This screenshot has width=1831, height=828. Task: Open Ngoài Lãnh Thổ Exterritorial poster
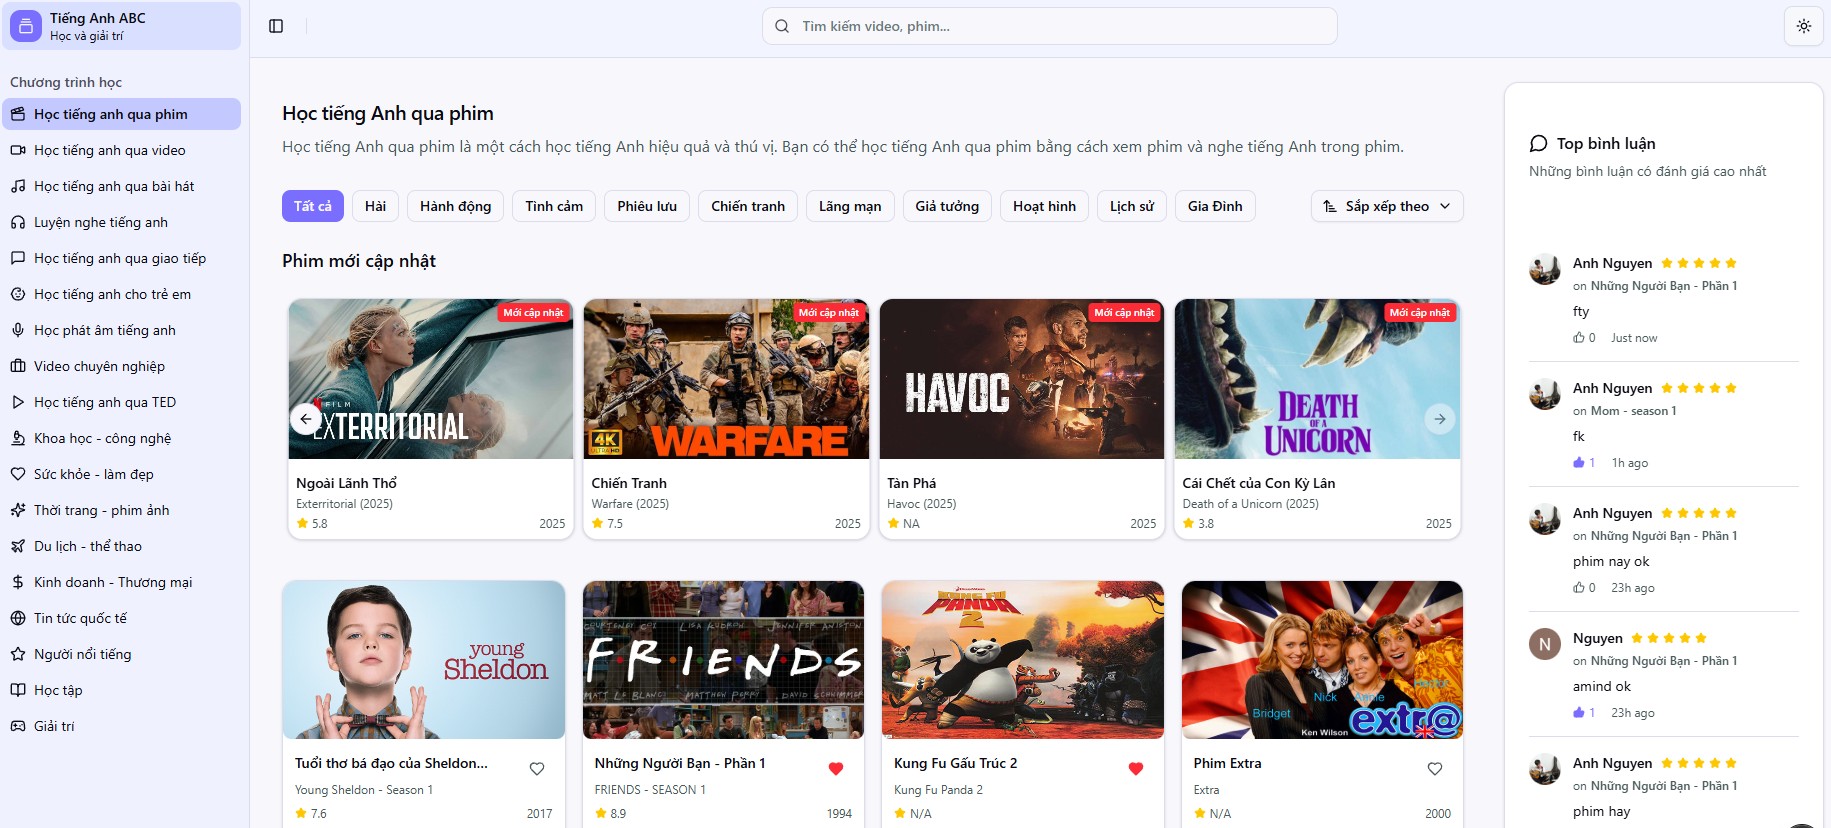pos(431,379)
